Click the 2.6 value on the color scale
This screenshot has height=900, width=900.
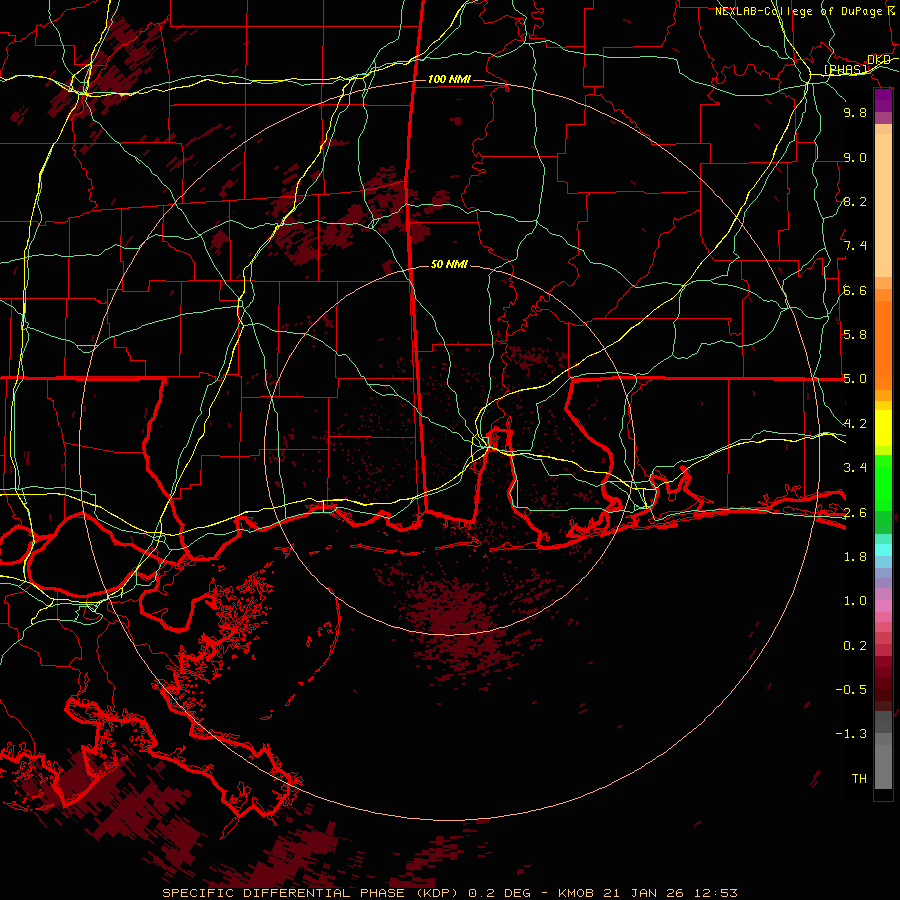(x=855, y=513)
